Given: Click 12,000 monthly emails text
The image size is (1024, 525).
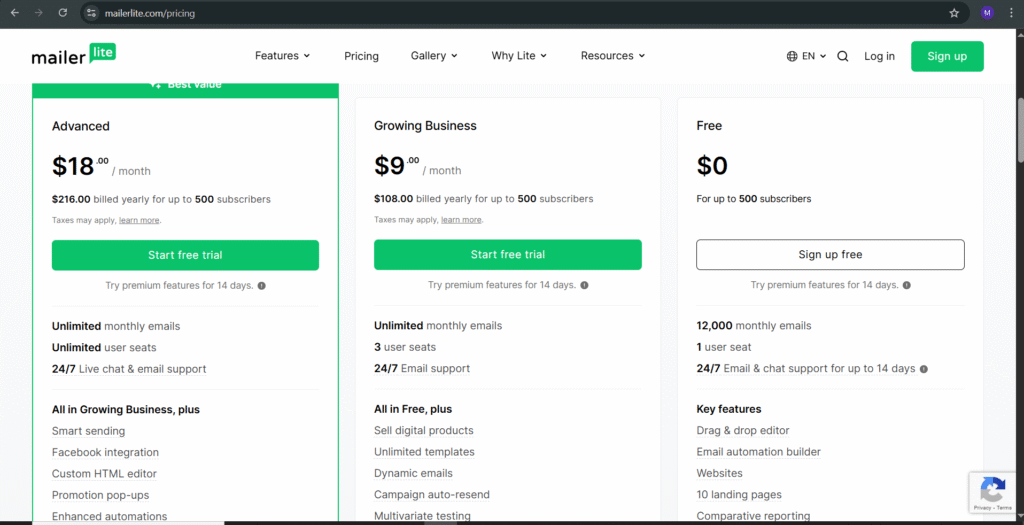Looking at the screenshot, I should pyautogui.click(x=754, y=326).
